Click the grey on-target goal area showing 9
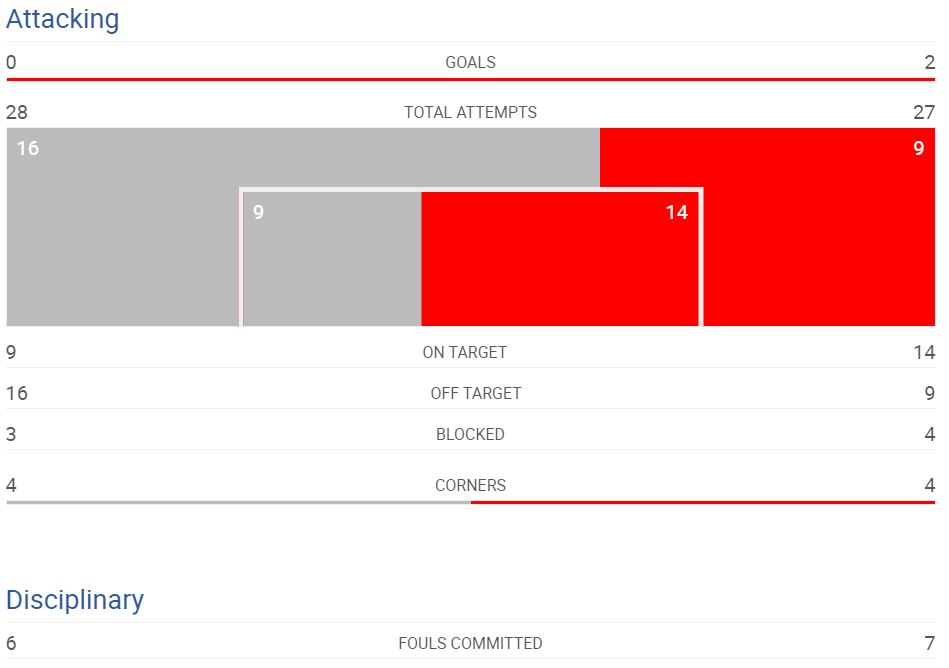 [332, 259]
